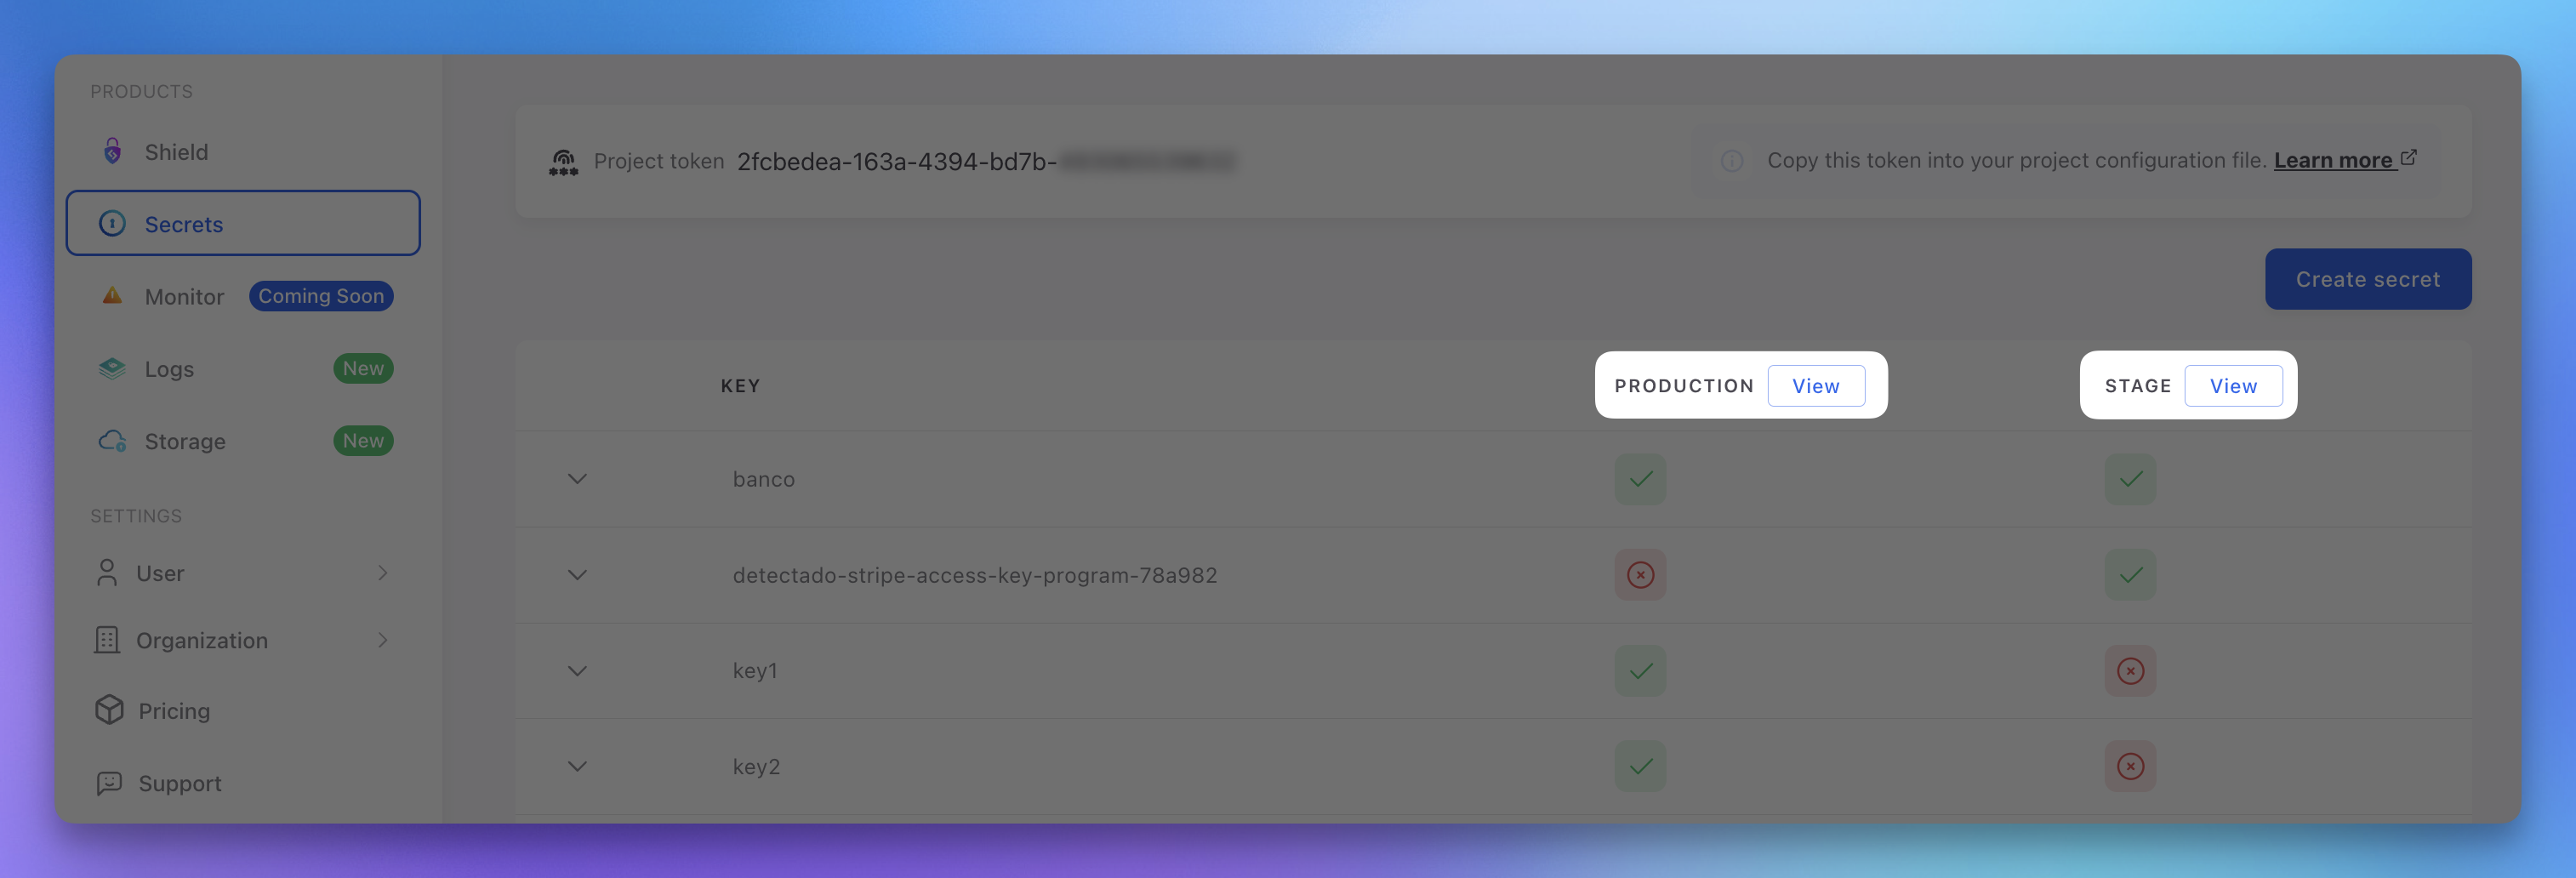Expand the banco secret row

(577, 479)
